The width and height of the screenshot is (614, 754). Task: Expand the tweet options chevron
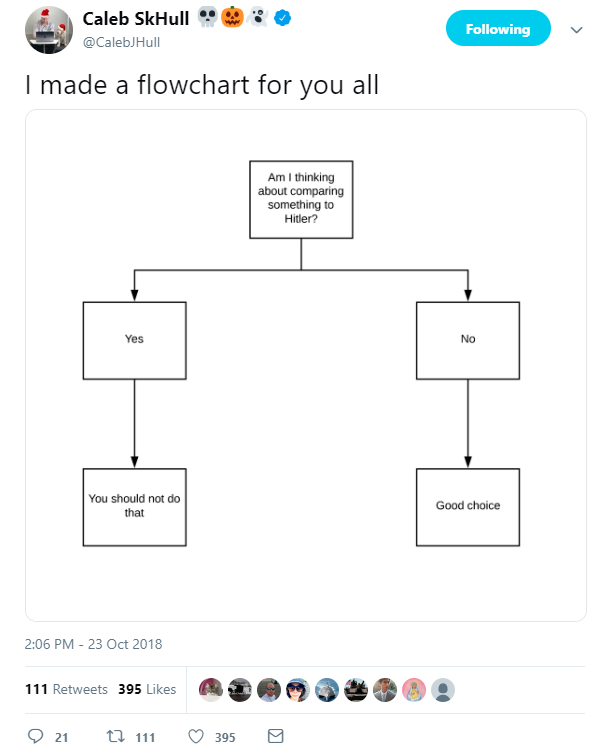coord(576,30)
